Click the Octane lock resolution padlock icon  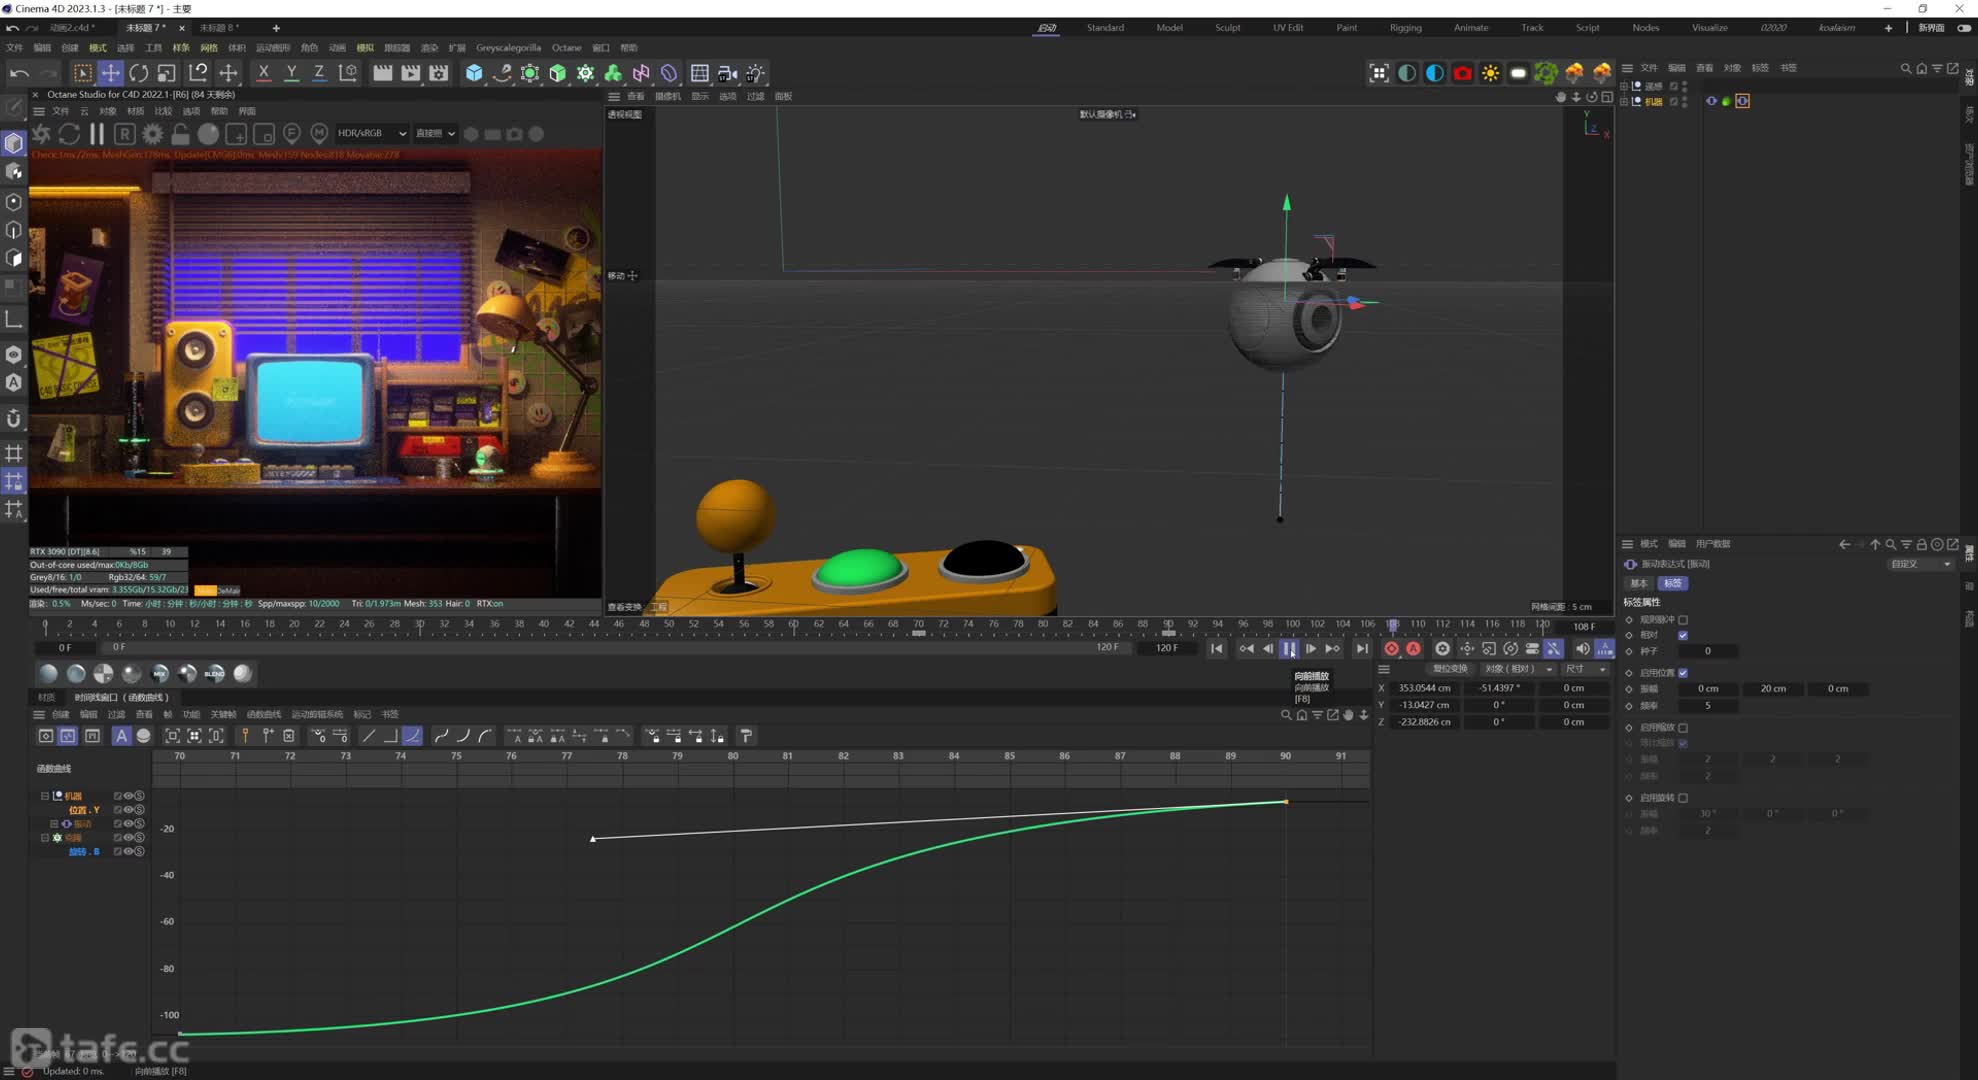click(x=180, y=133)
